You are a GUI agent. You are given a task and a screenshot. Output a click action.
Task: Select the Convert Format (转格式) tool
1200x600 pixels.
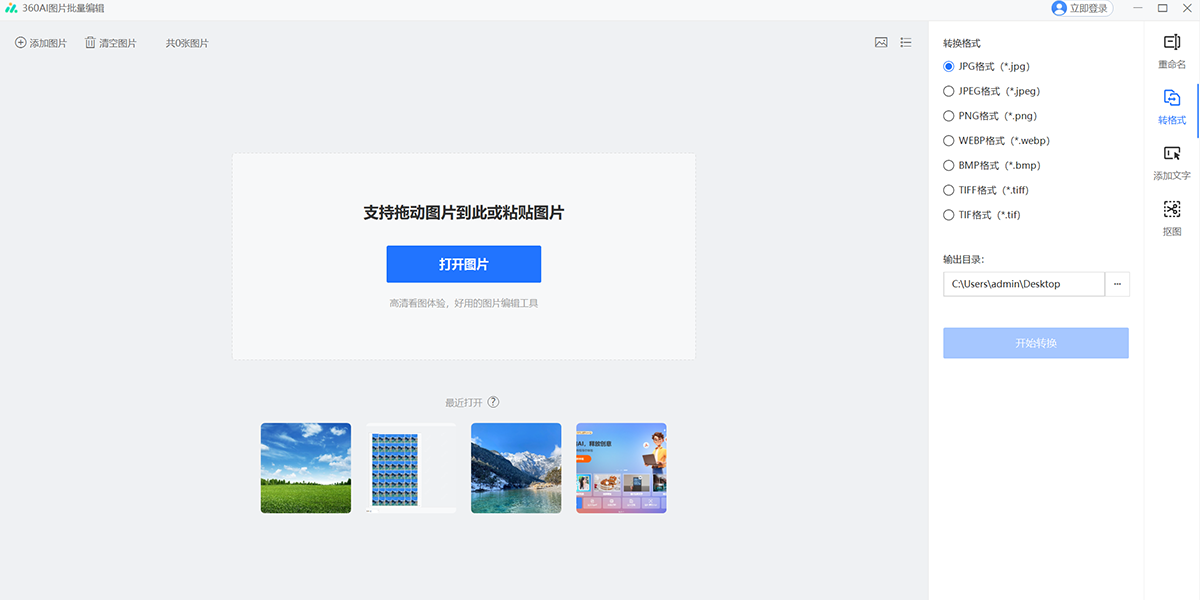pos(1171,107)
